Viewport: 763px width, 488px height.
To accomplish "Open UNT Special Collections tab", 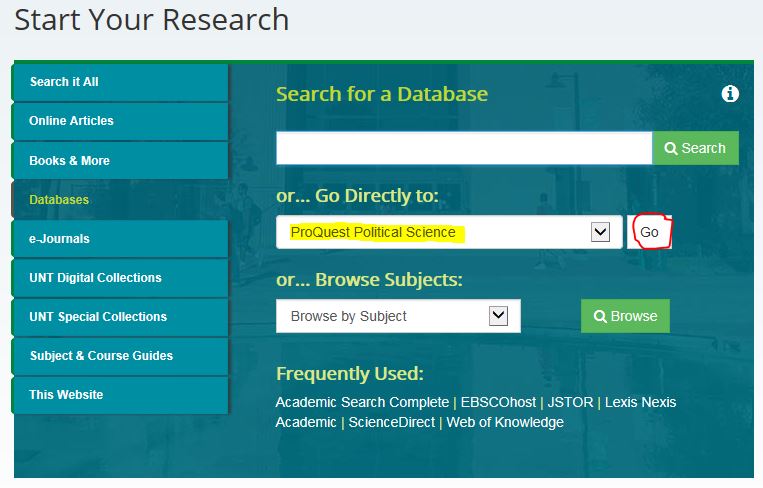I will (120, 317).
